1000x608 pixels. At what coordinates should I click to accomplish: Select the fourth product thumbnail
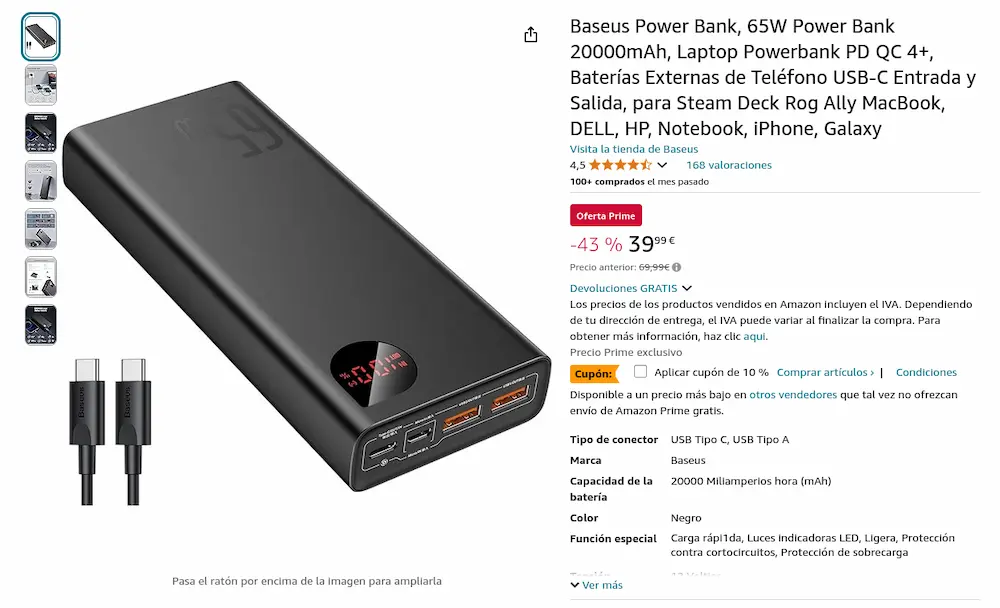pos(41,181)
